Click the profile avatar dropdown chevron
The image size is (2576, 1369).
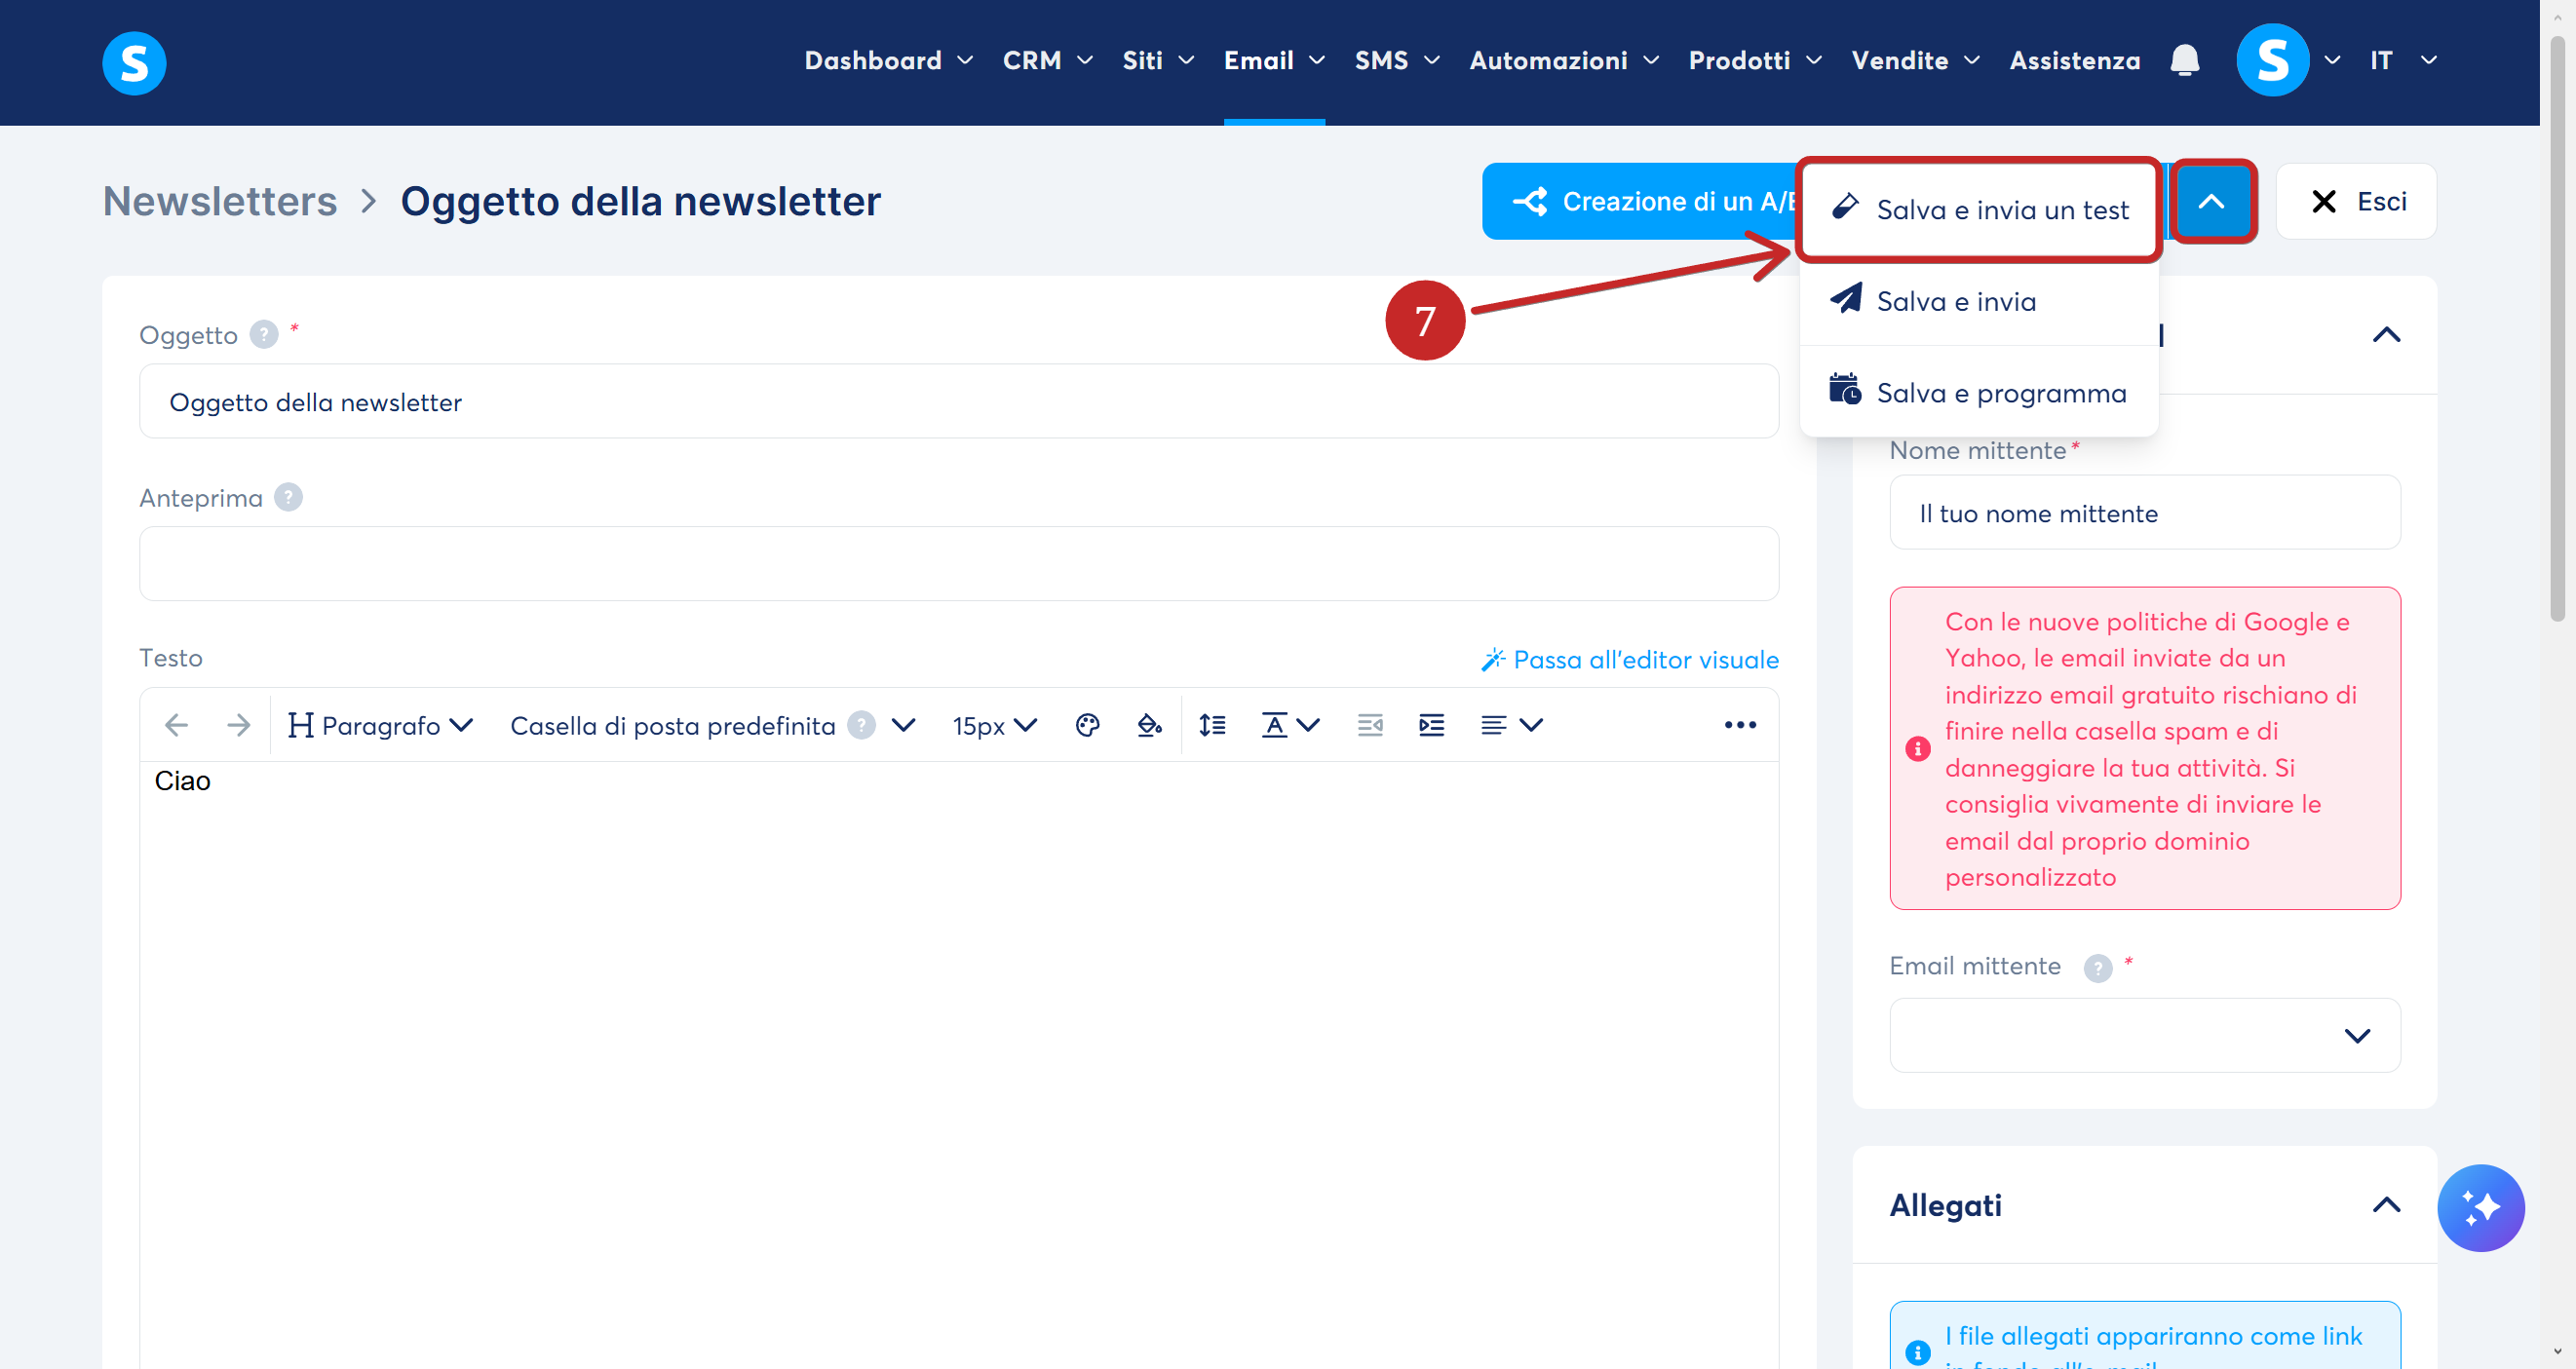(2332, 61)
